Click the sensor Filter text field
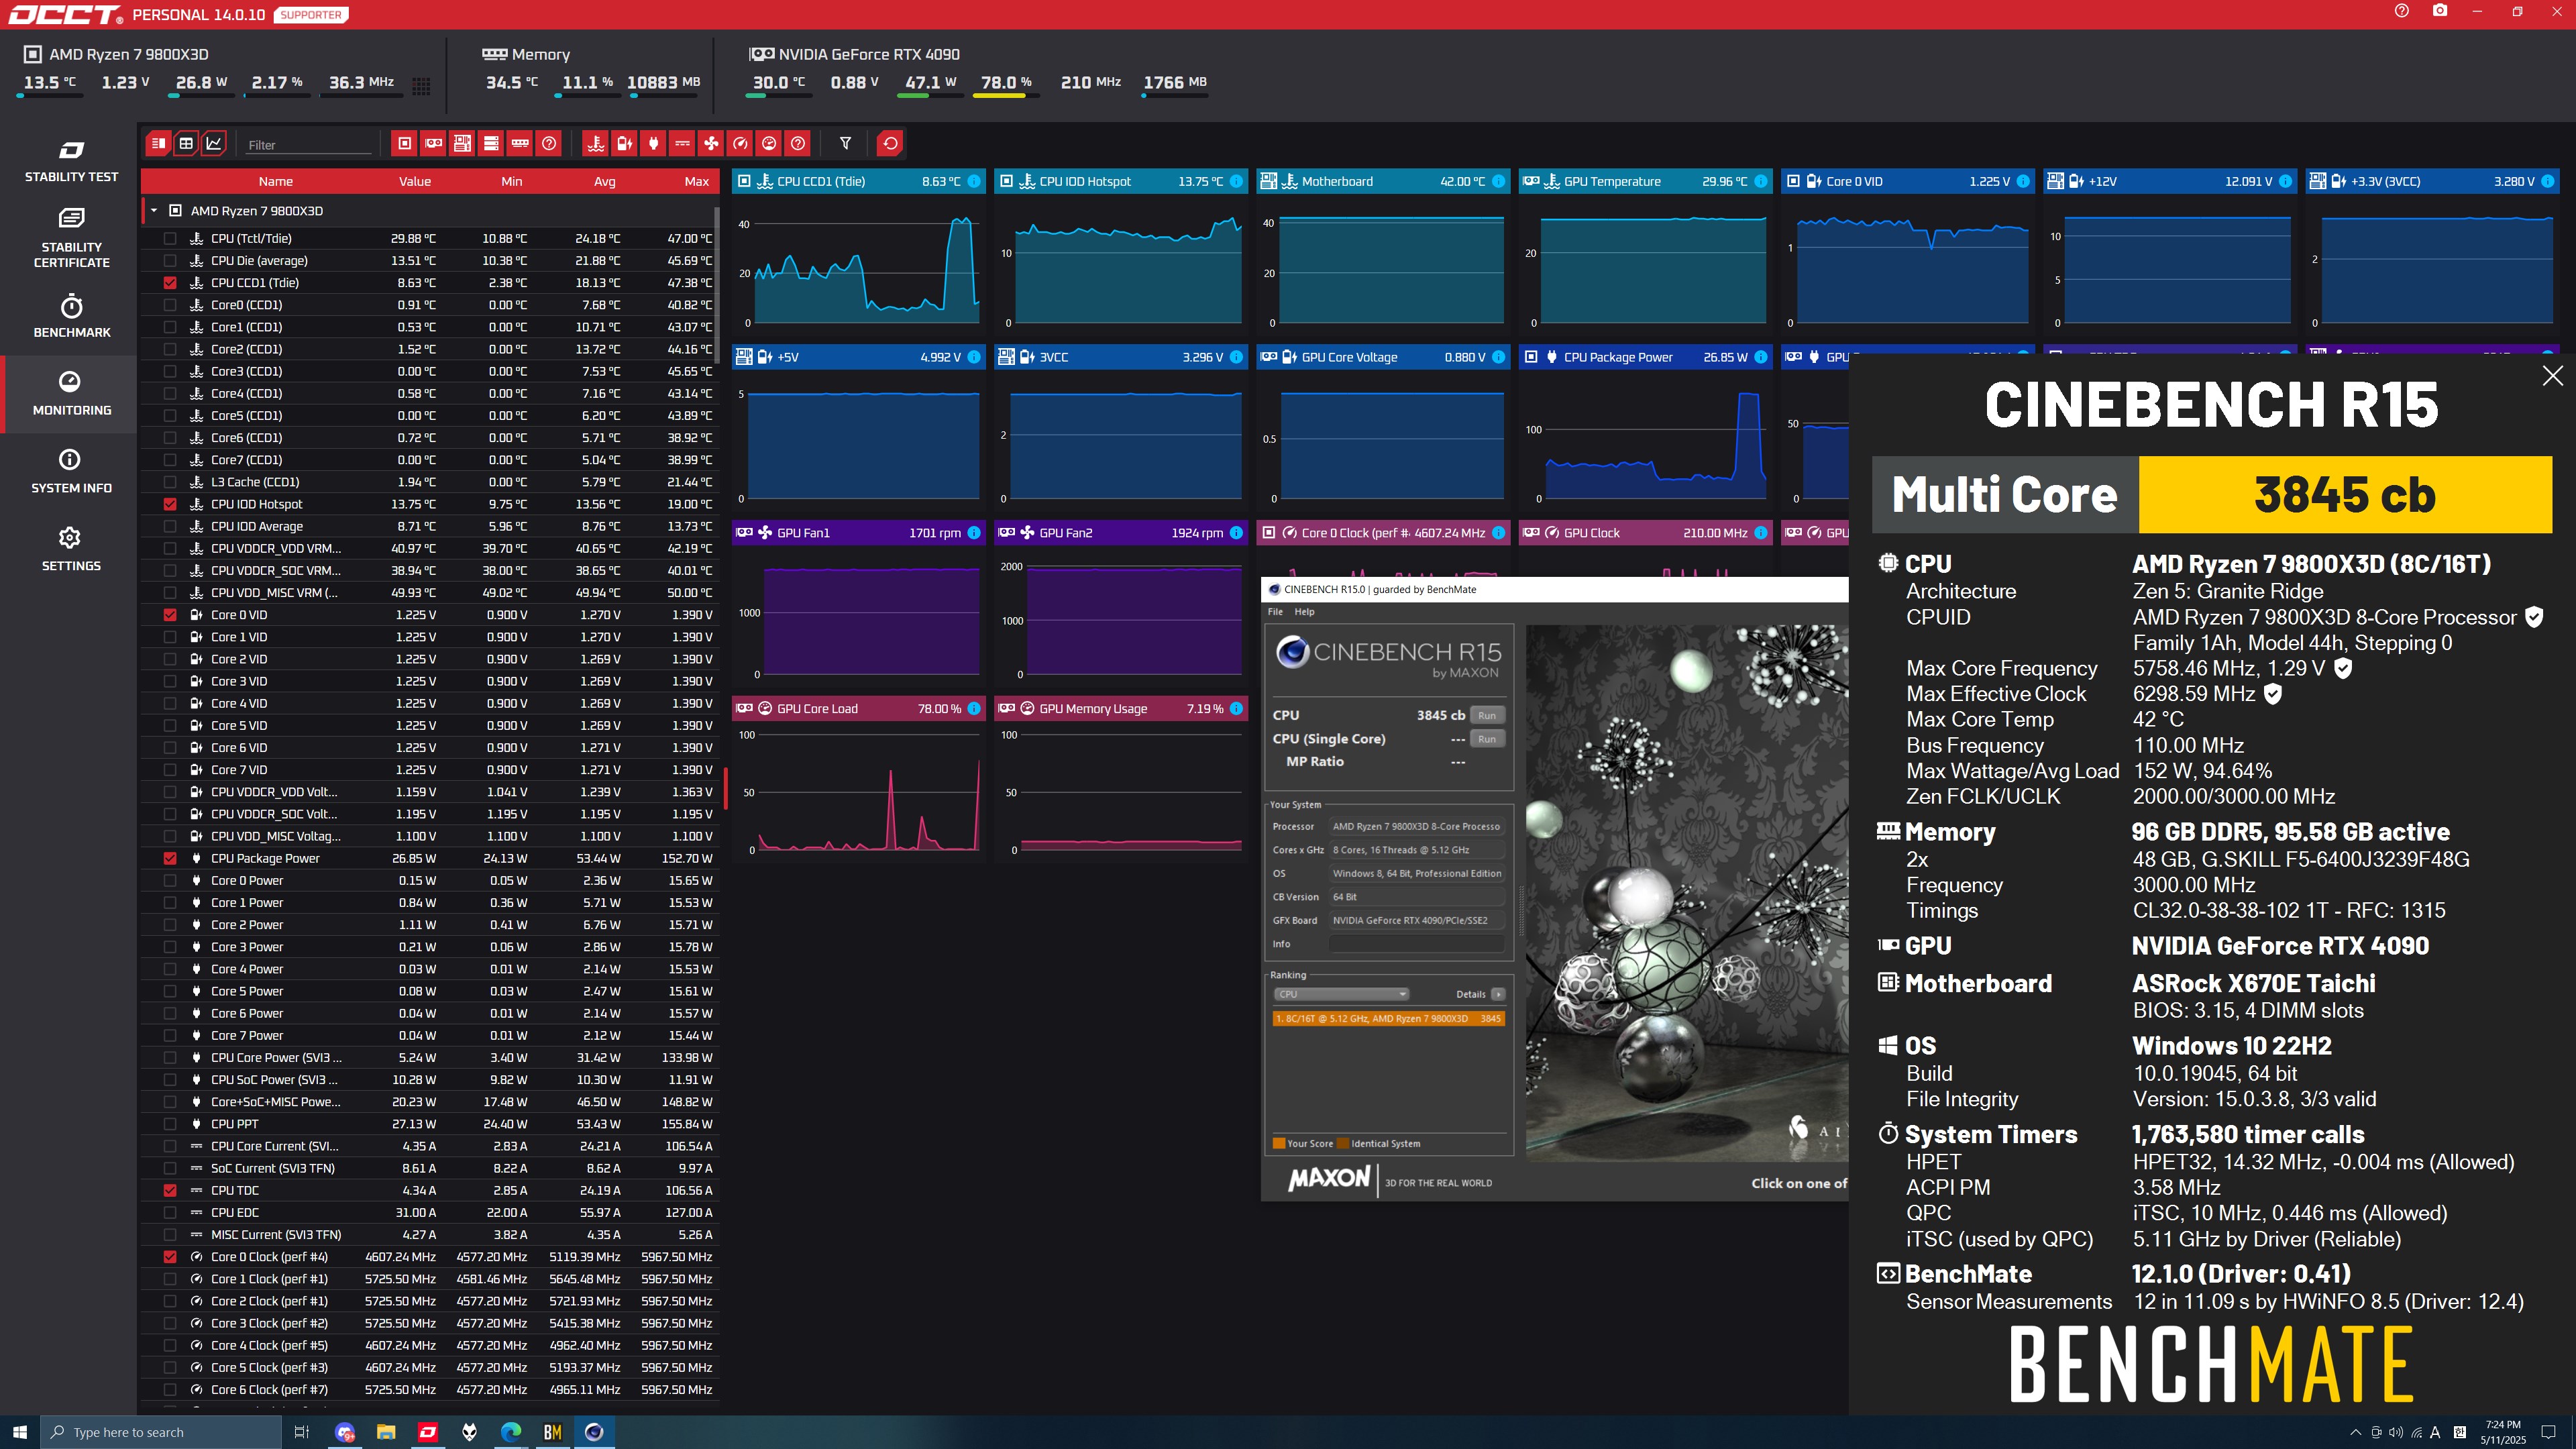 (x=309, y=145)
